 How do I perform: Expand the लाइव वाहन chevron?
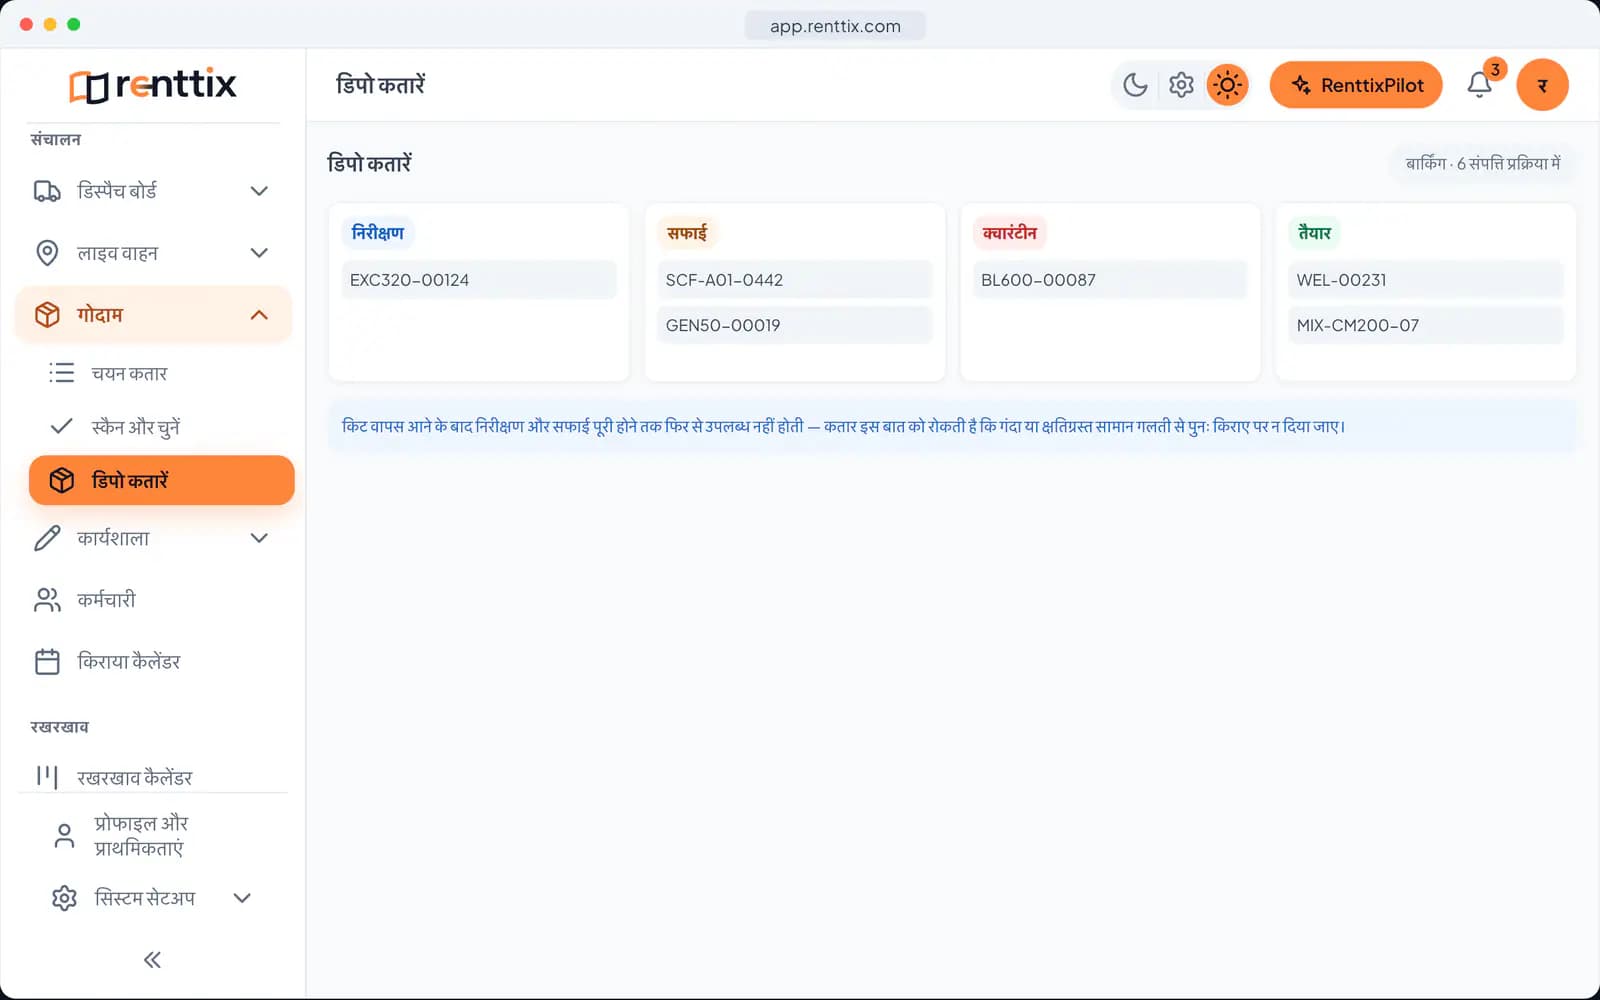(259, 253)
